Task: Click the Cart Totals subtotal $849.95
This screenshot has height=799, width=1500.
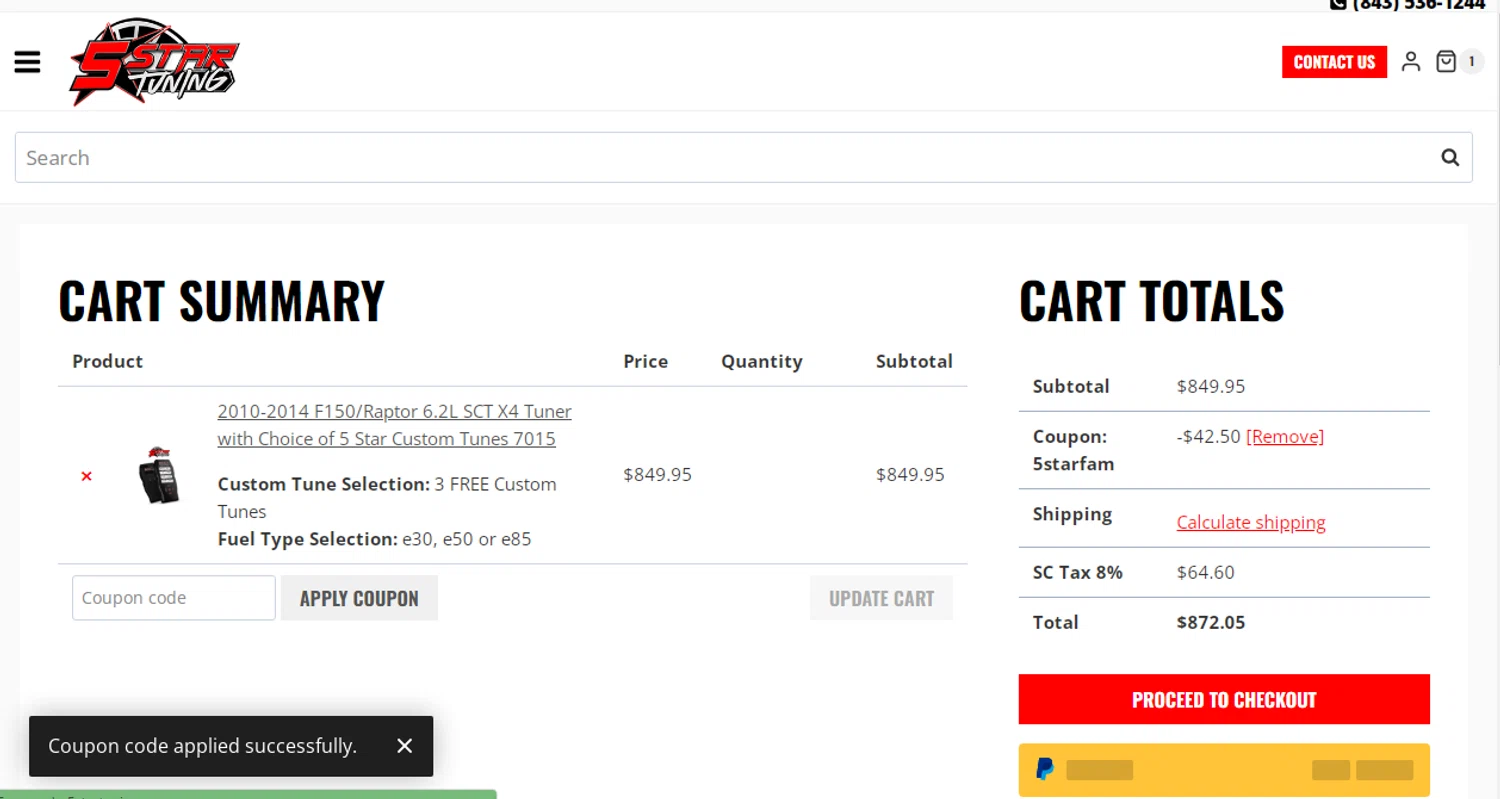Action: click(1211, 386)
